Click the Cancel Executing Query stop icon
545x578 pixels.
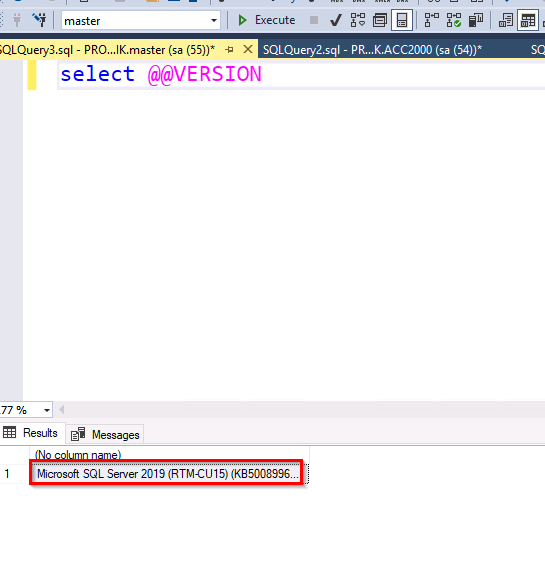pos(314,20)
